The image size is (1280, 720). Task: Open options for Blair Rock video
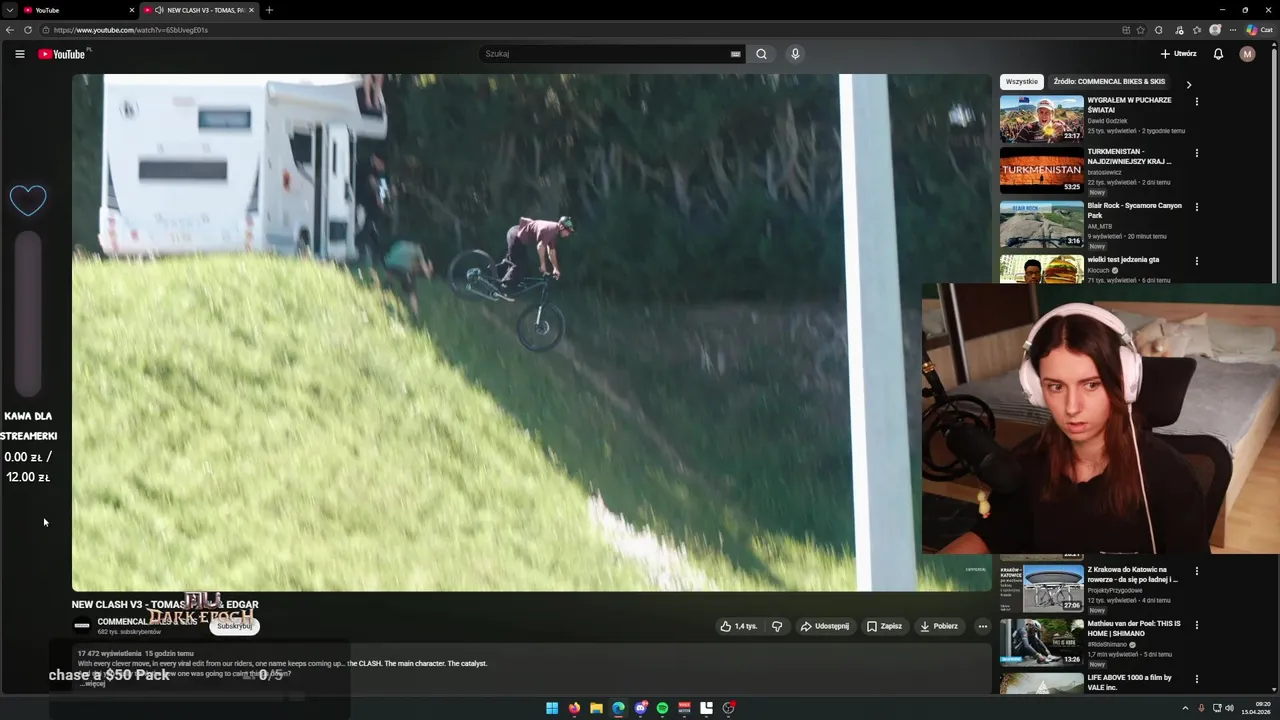click(1196, 207)
